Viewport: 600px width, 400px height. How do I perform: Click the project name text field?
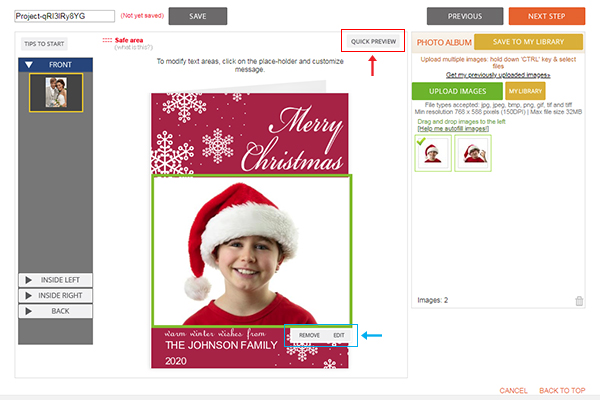click(x=65, y=16)
